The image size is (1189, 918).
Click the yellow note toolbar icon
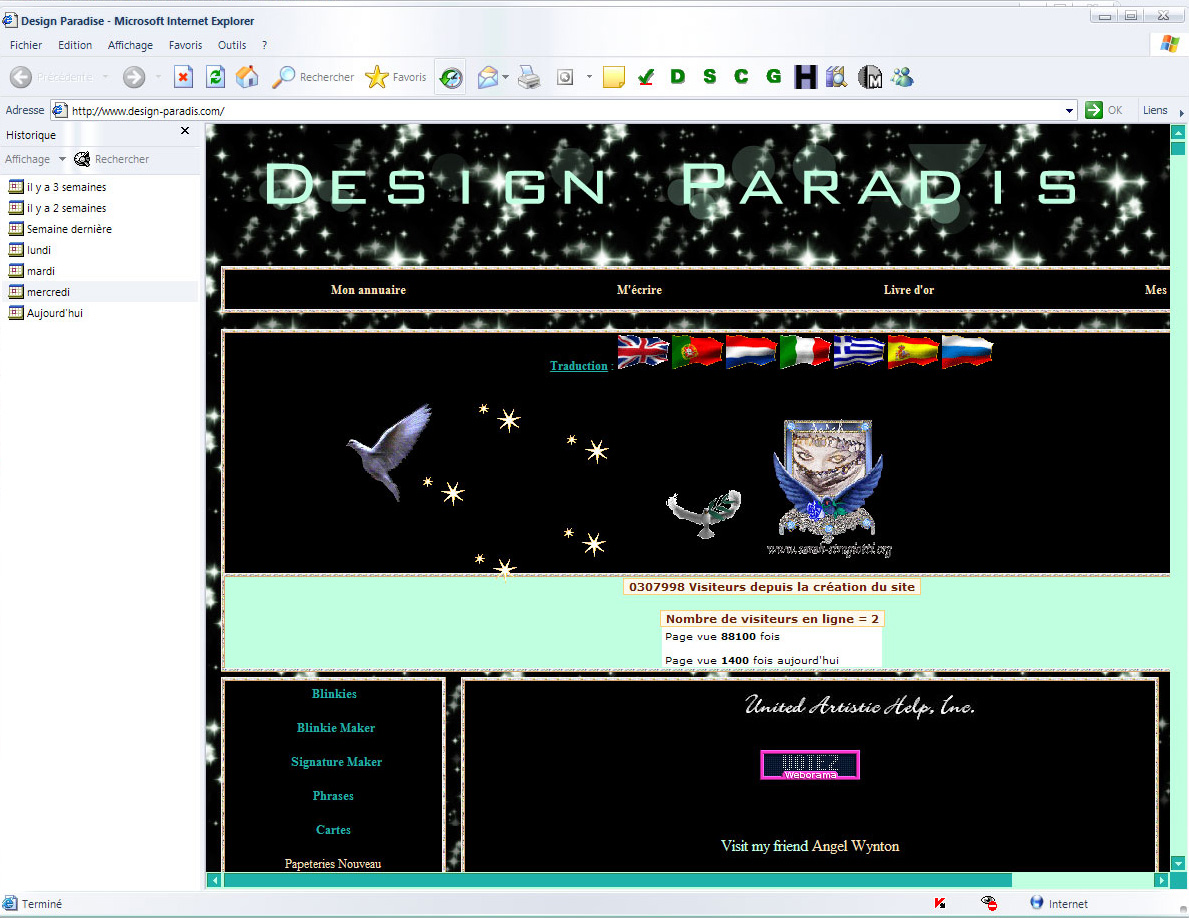(613, 77)
